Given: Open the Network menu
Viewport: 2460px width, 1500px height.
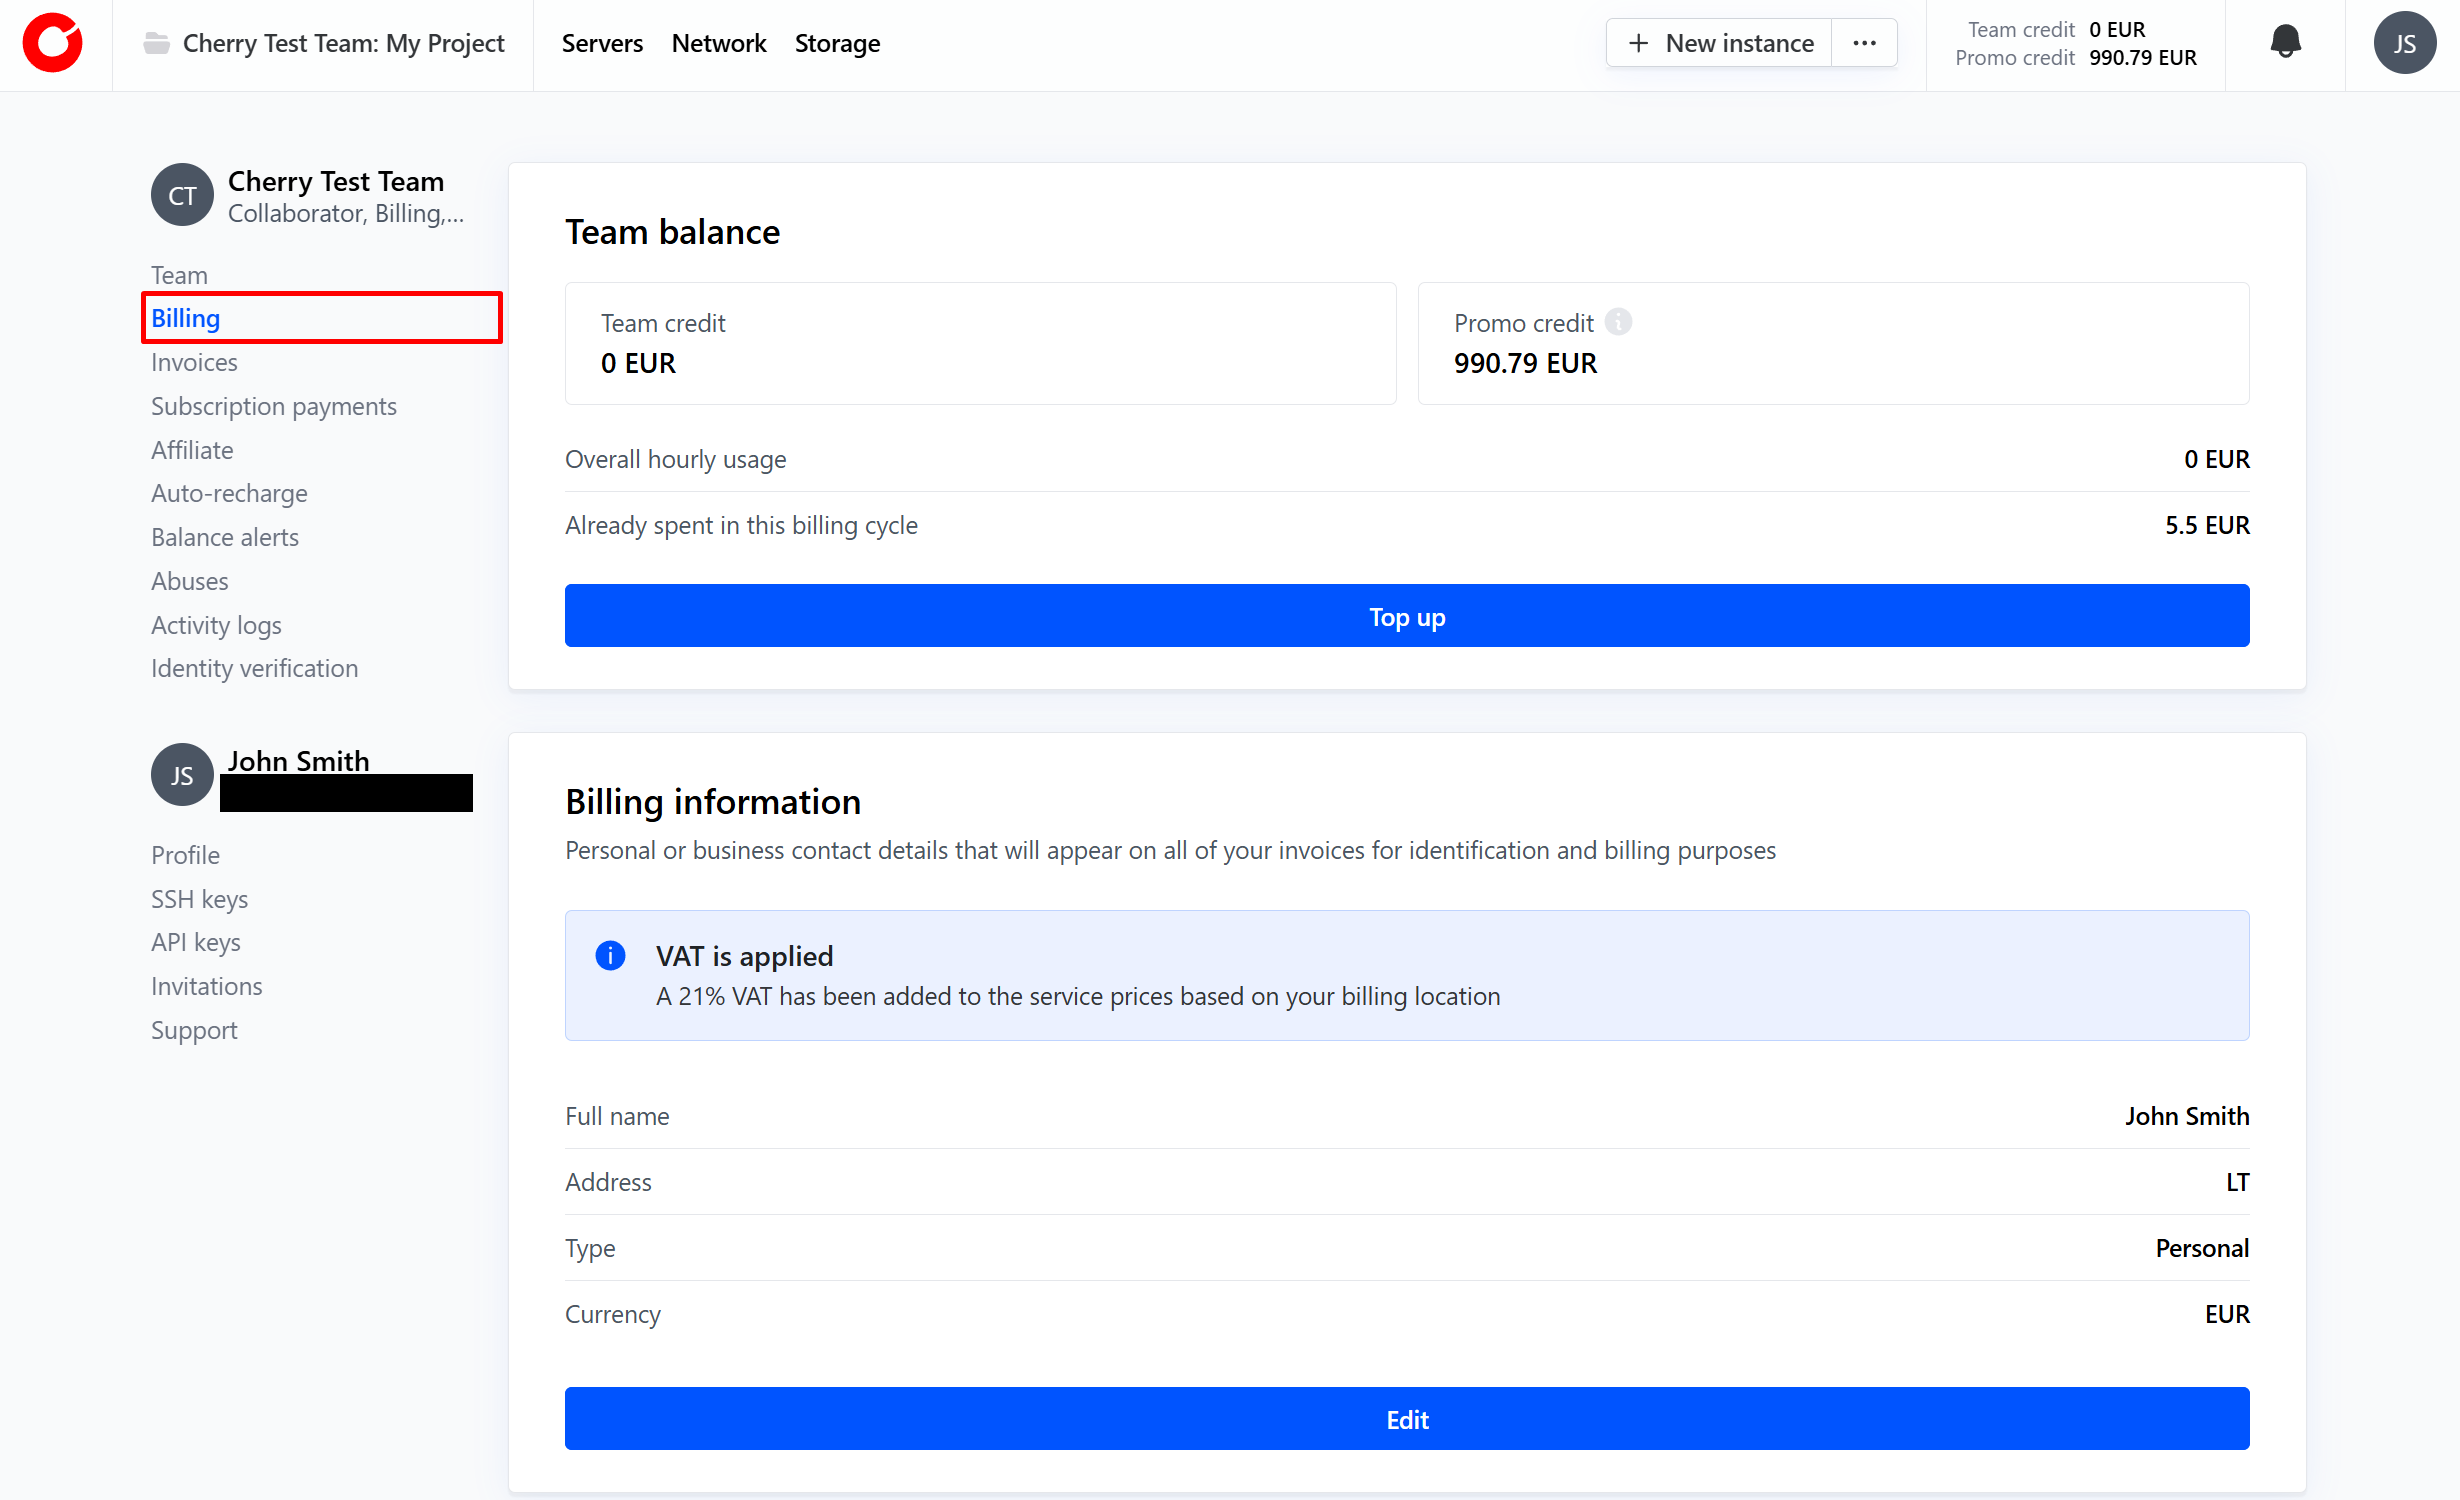Looking at the screenshot, I should (718, 43).
